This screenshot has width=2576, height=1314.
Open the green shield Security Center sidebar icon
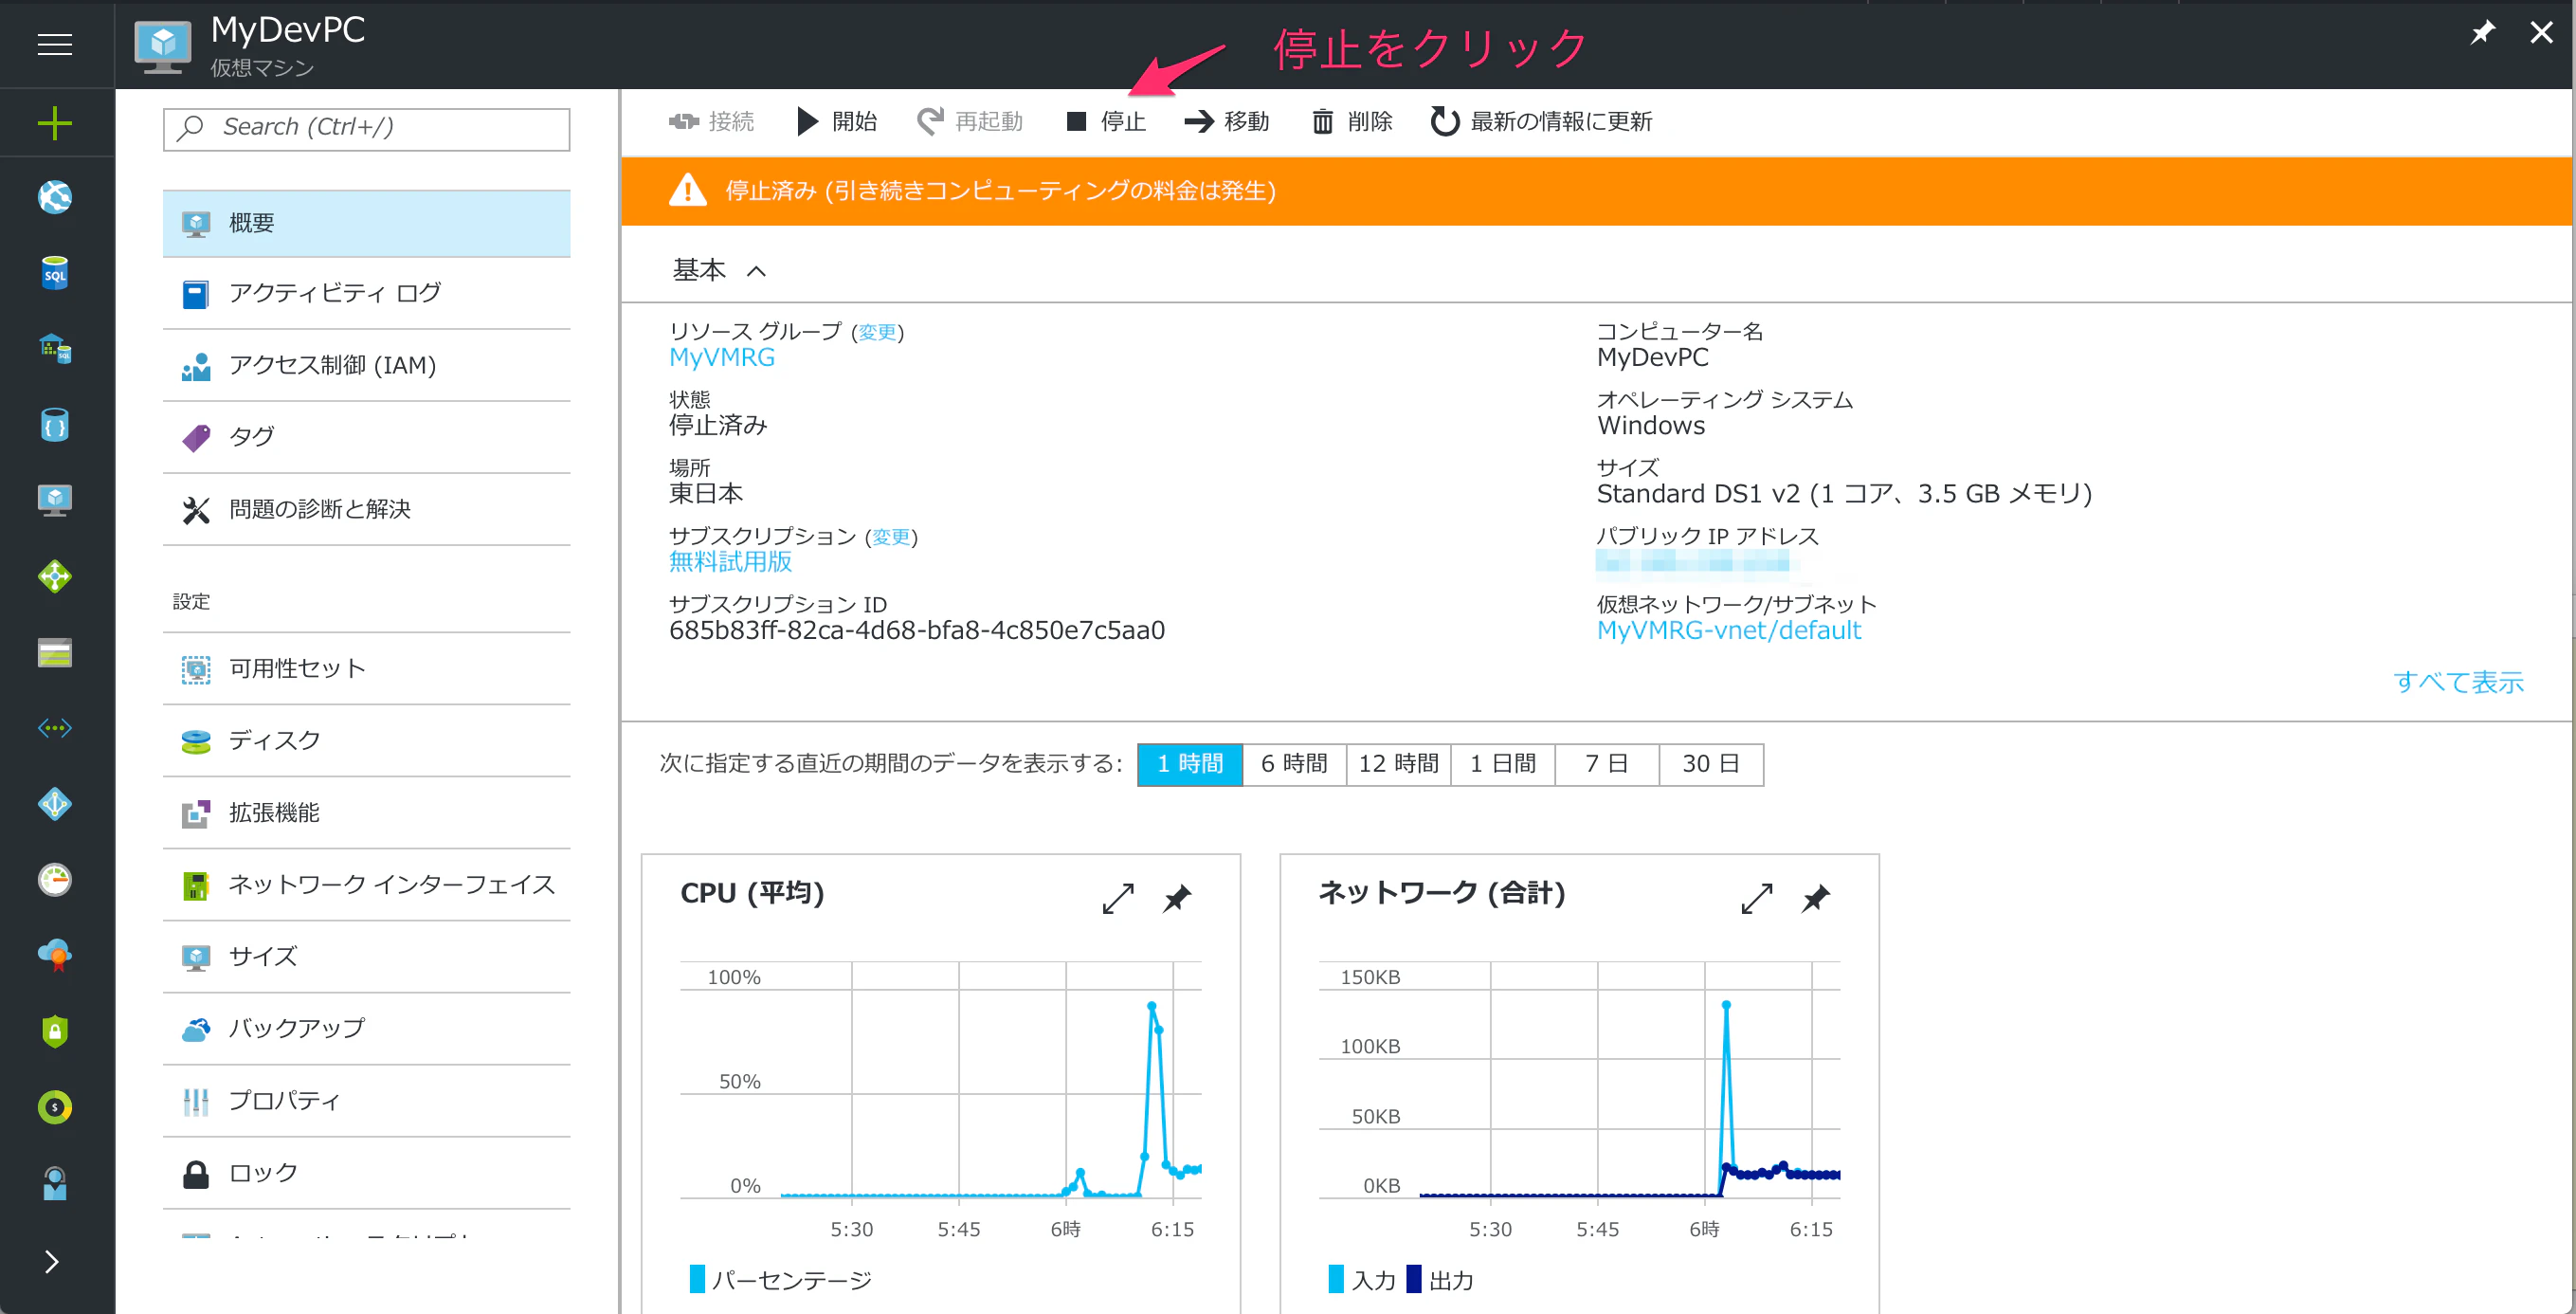point(55,1031)
